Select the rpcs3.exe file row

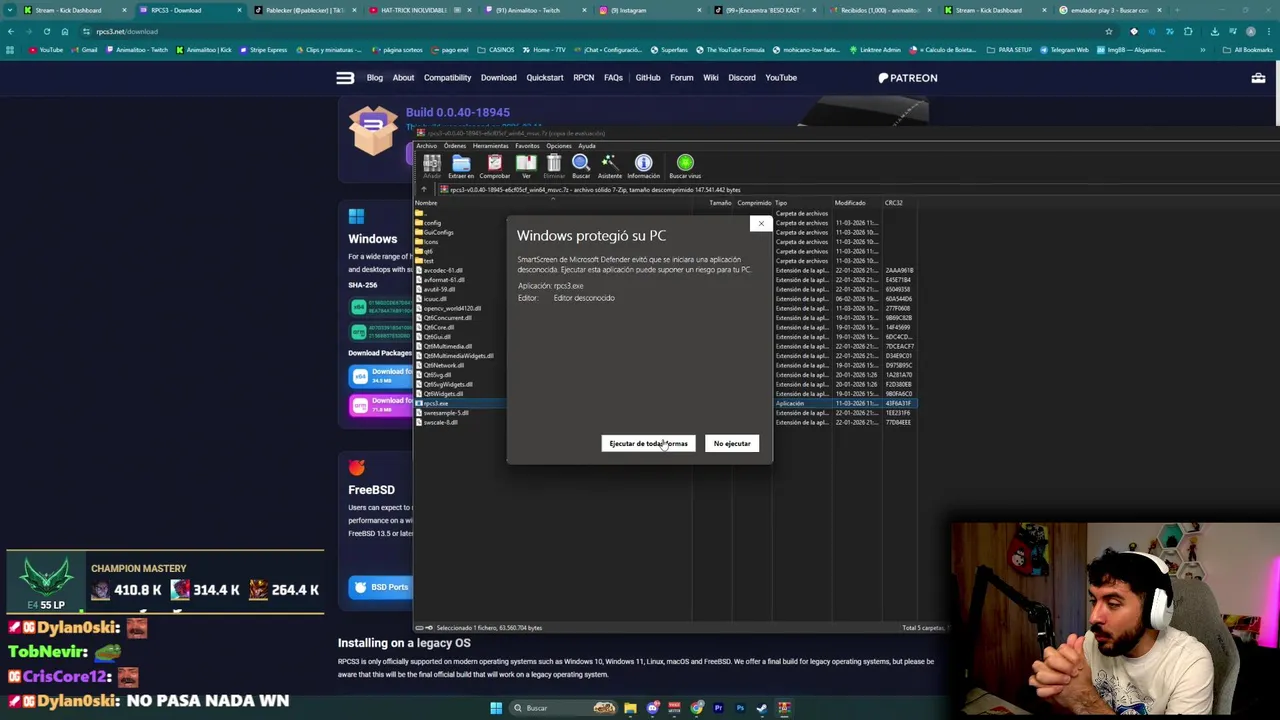665,403
